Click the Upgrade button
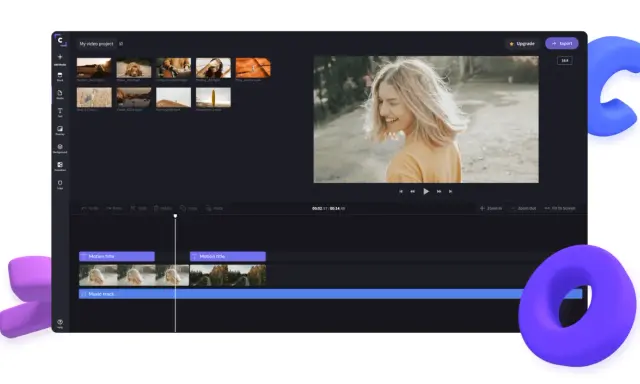 522,44
